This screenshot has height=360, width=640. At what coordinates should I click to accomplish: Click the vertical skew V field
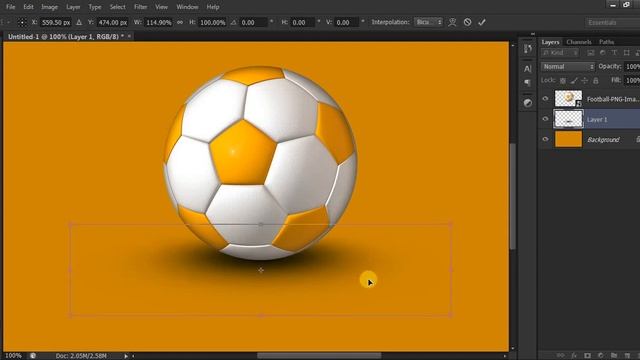pyautogui.click(x=347, y=22)
